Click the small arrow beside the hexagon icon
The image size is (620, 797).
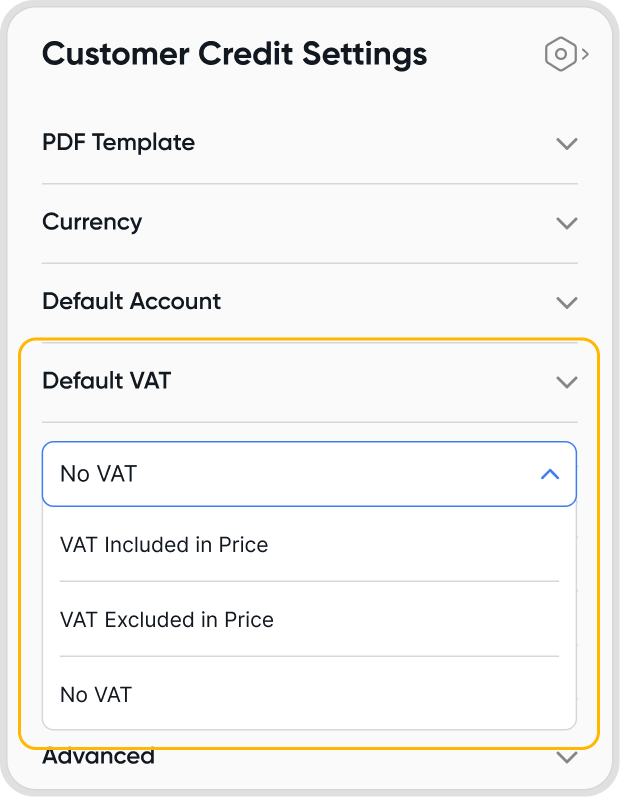coord(585,54)
